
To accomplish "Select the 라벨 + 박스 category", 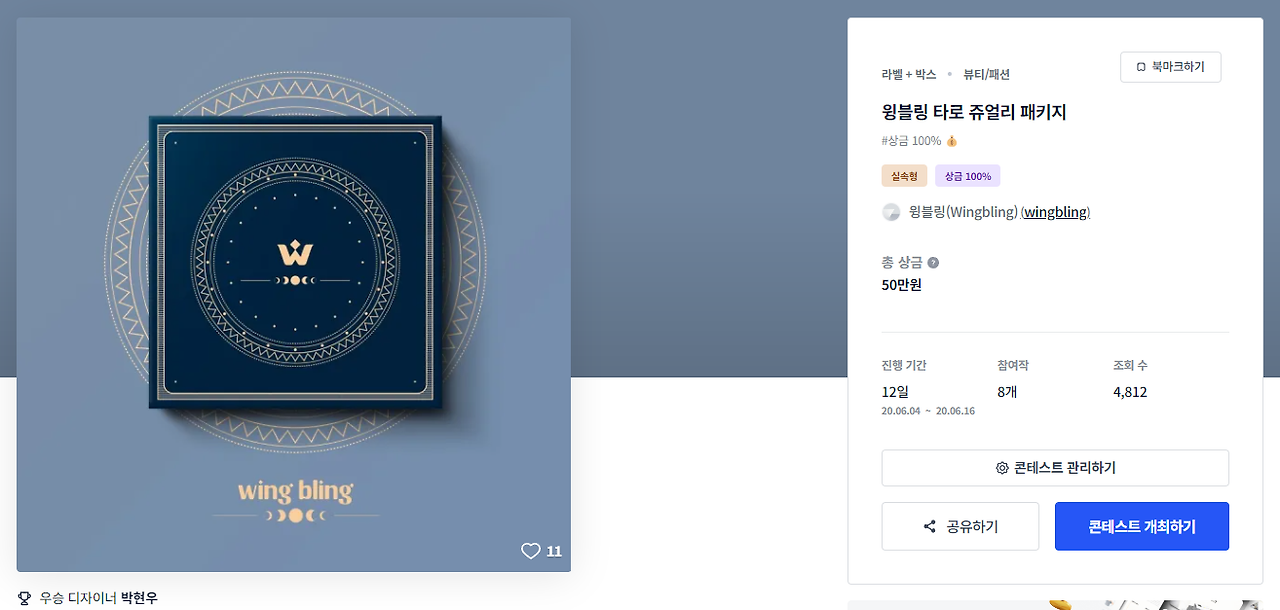I will point(909,74).
